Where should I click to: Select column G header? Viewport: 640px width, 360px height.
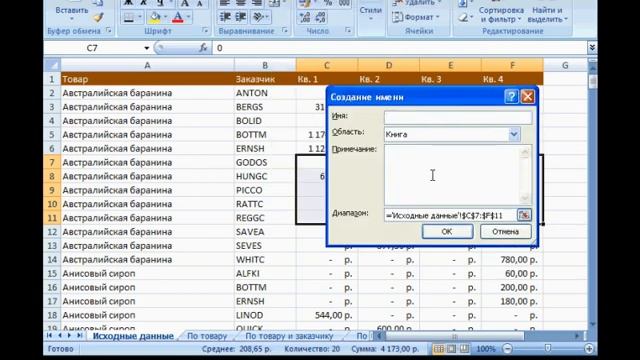click(x=565, y=65)
